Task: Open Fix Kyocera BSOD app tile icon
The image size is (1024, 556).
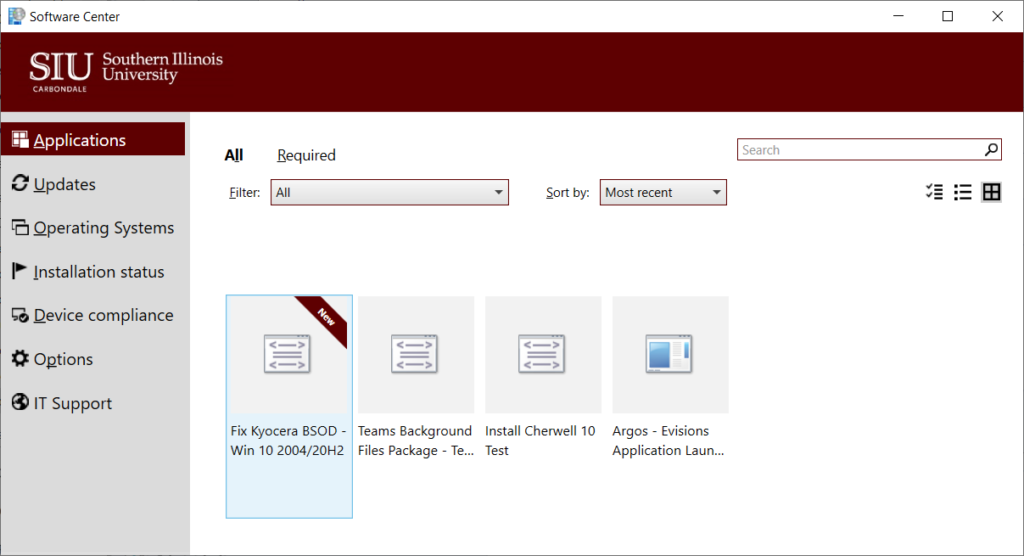Action: [x=287, y=354]
